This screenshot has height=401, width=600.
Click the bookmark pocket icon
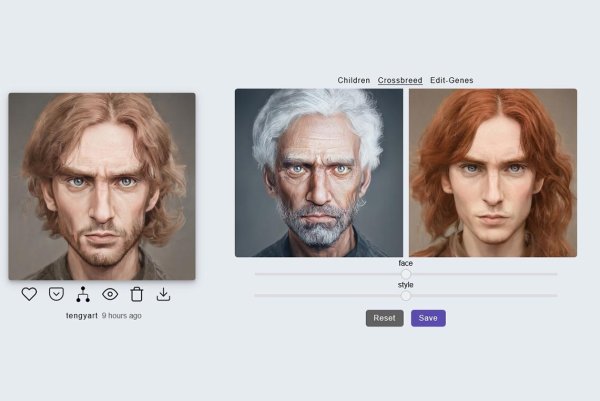56,294
